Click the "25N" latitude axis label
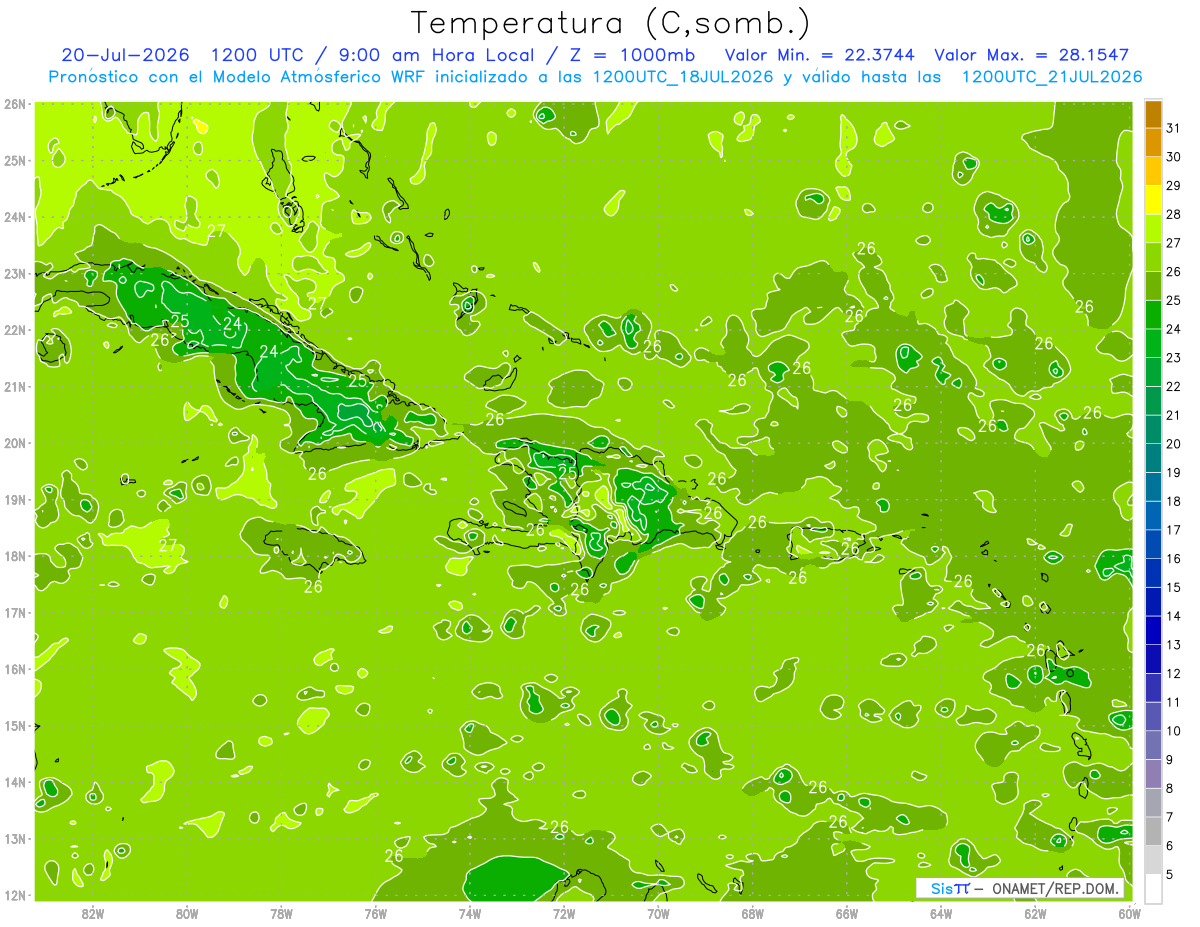1200x927 pixels. tap(15, 160)
